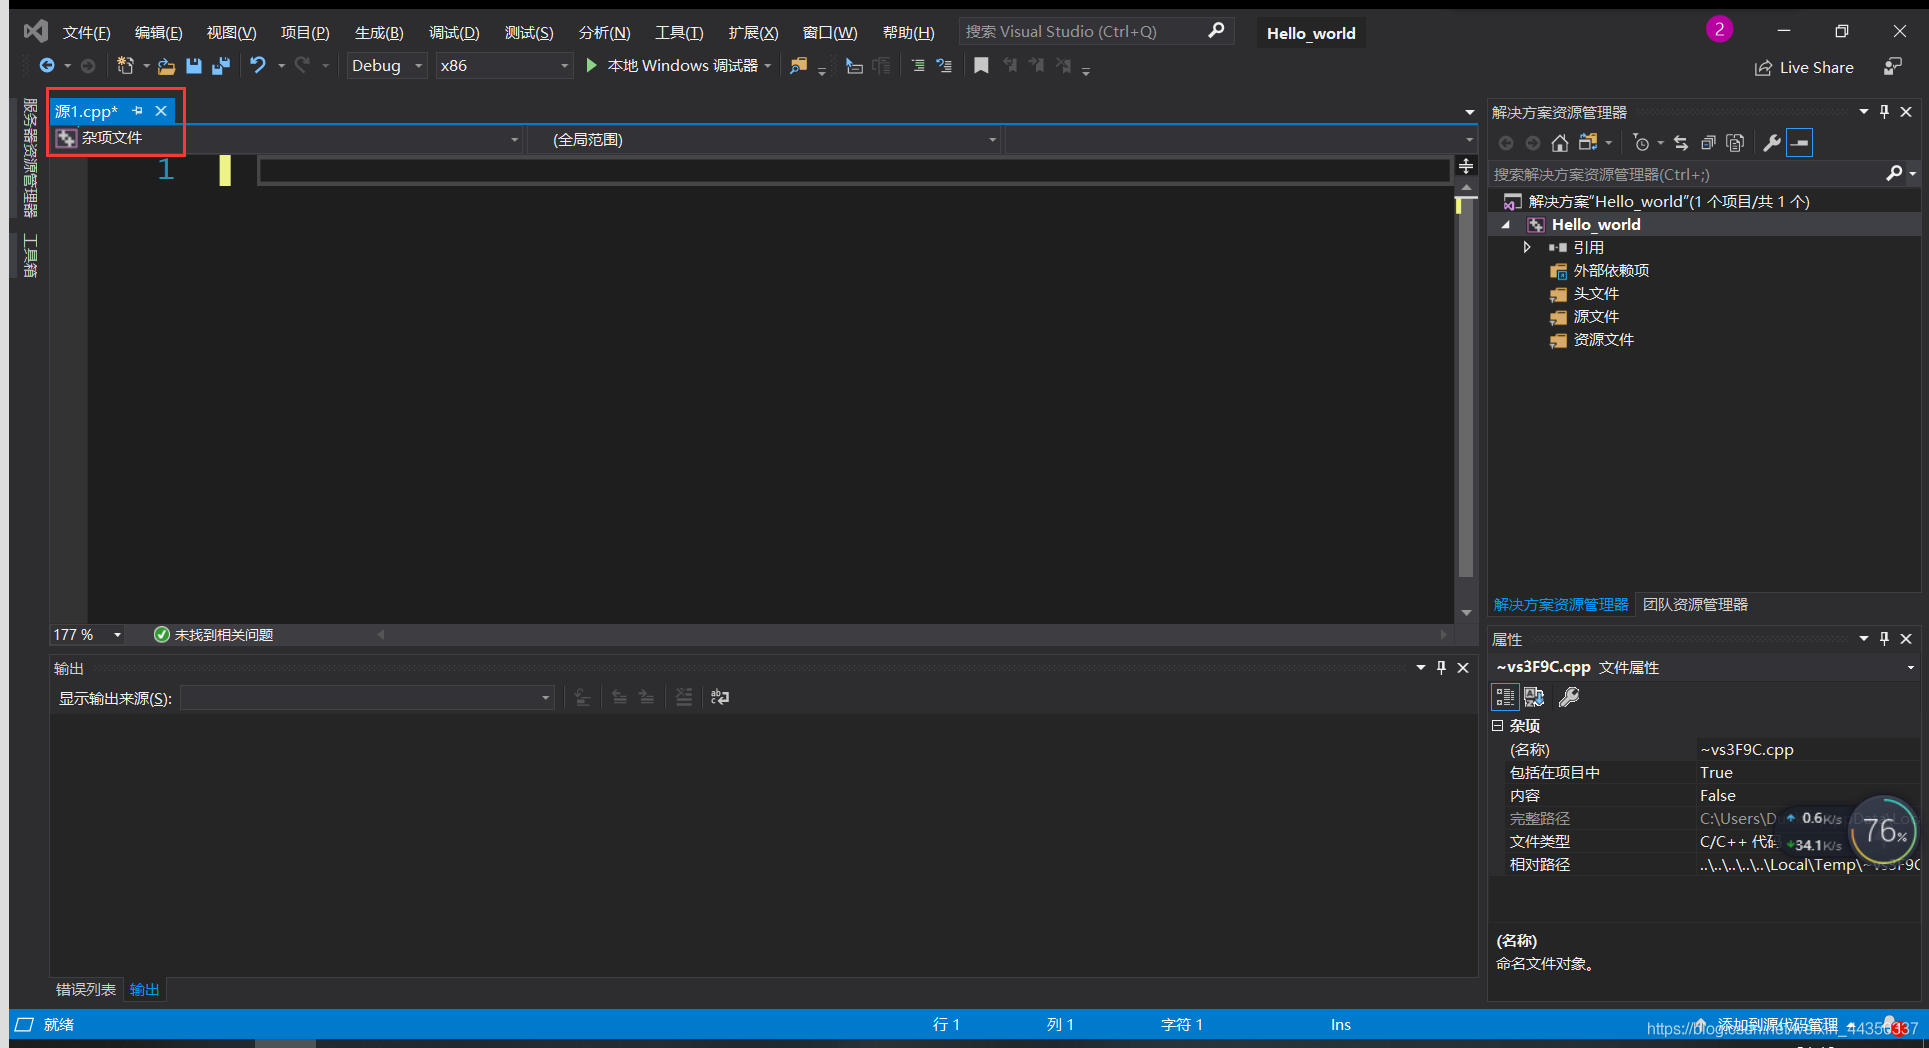Pin the 输出 output panel
1929x1048 pixels.
pos(1441,668)
